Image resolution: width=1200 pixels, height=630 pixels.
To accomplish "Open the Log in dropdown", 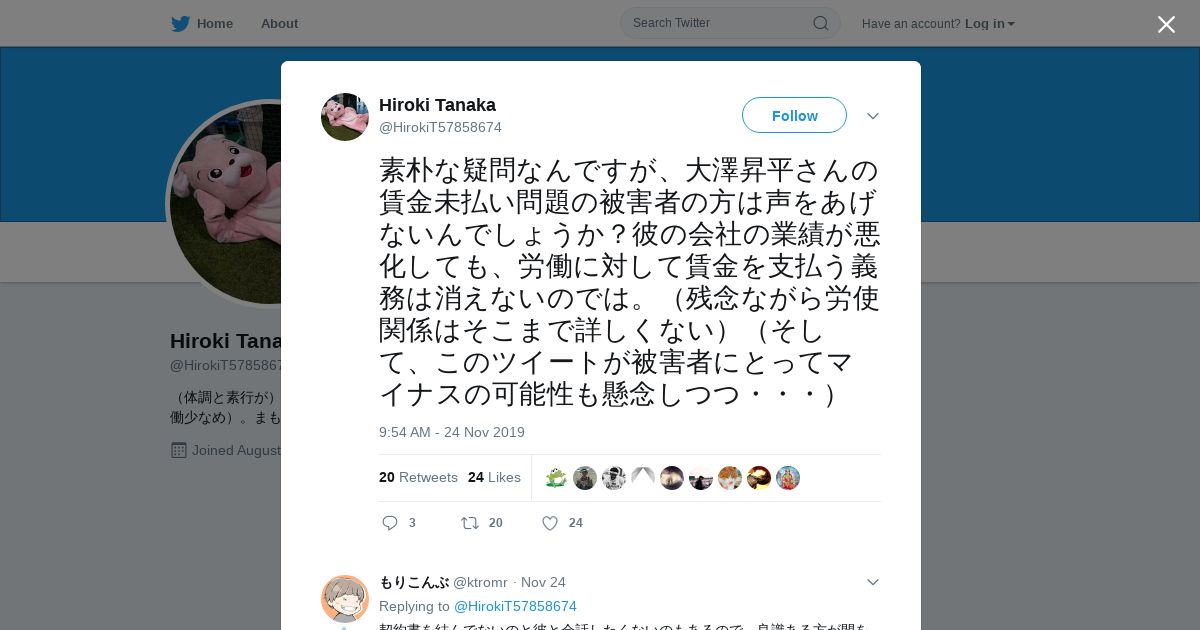I will pos(990,24).
